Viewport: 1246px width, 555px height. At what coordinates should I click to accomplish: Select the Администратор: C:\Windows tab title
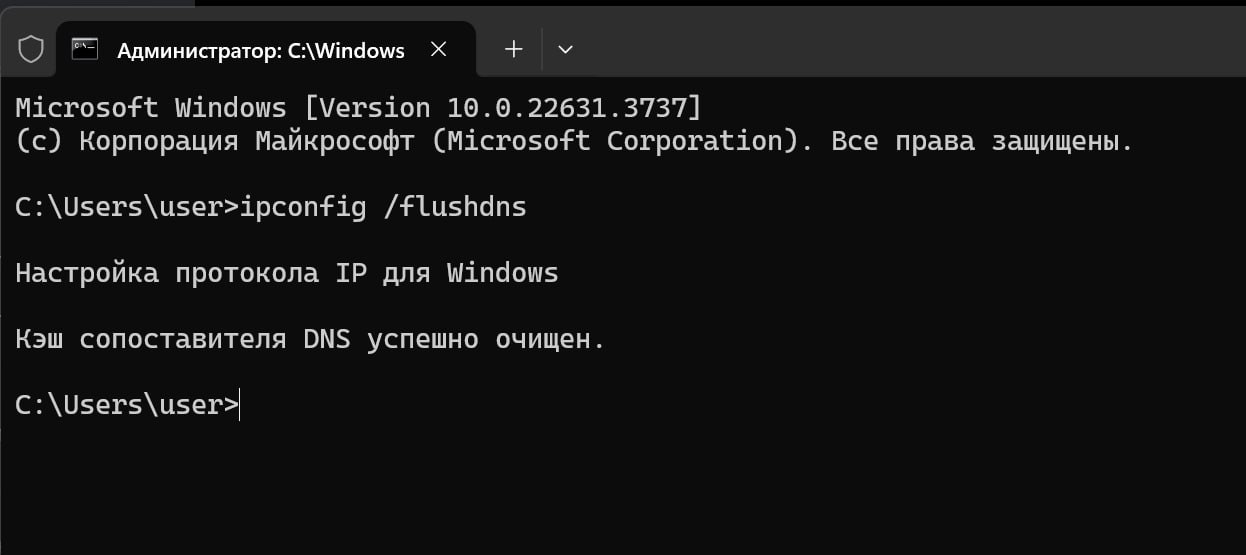[261, 50]
